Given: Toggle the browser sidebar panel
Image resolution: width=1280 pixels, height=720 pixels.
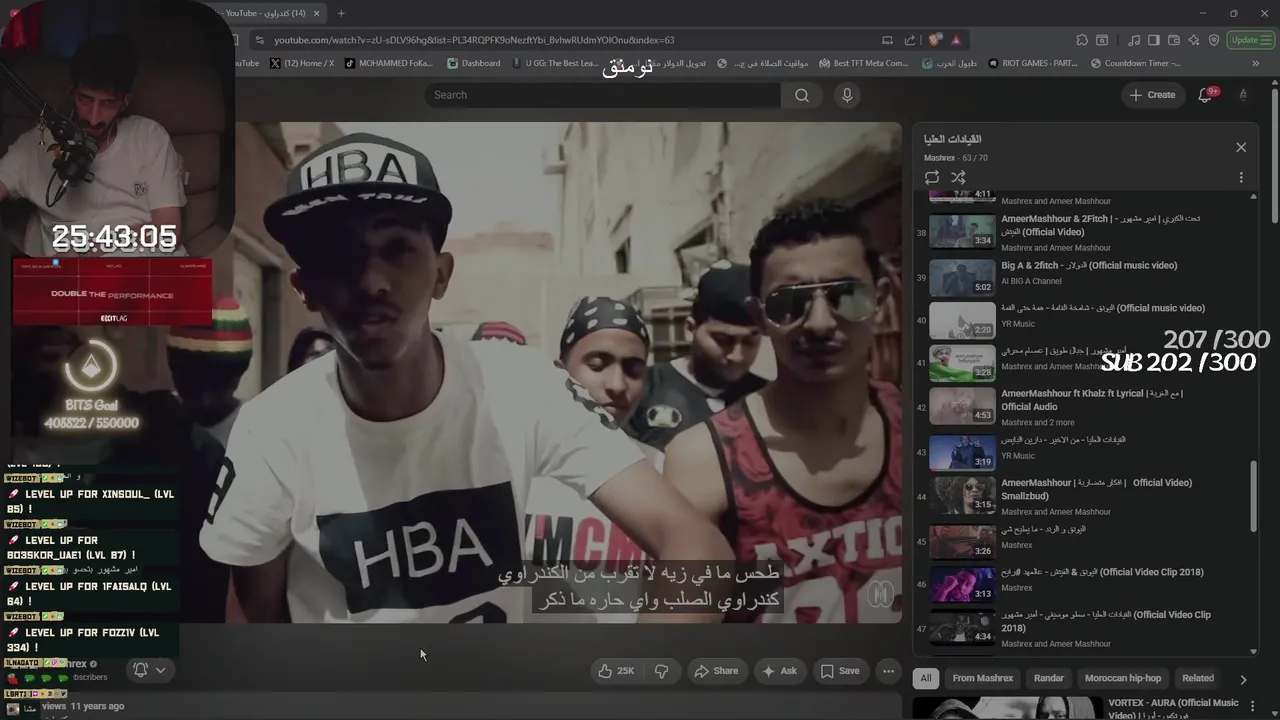Looking at the screenshot, I should click(x=1154, y=40).
